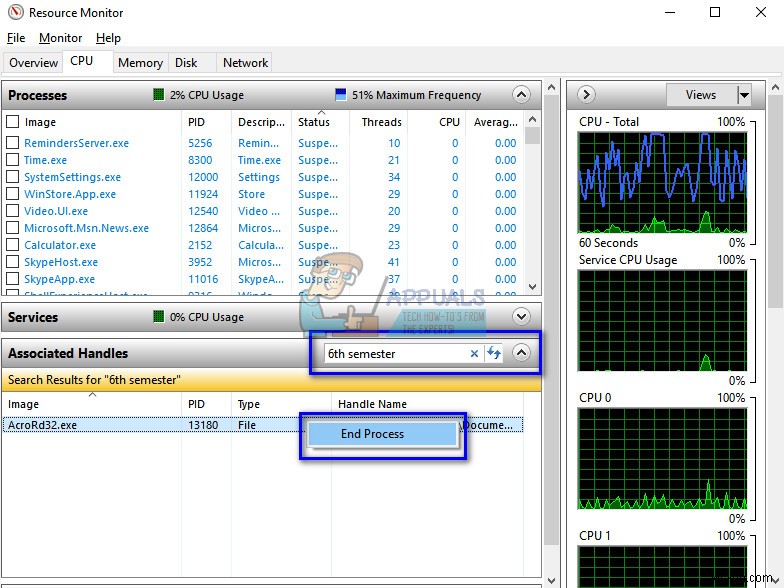Check the RemindersServer.exe checkbox

pyautogui.click(x=13, y=143)
